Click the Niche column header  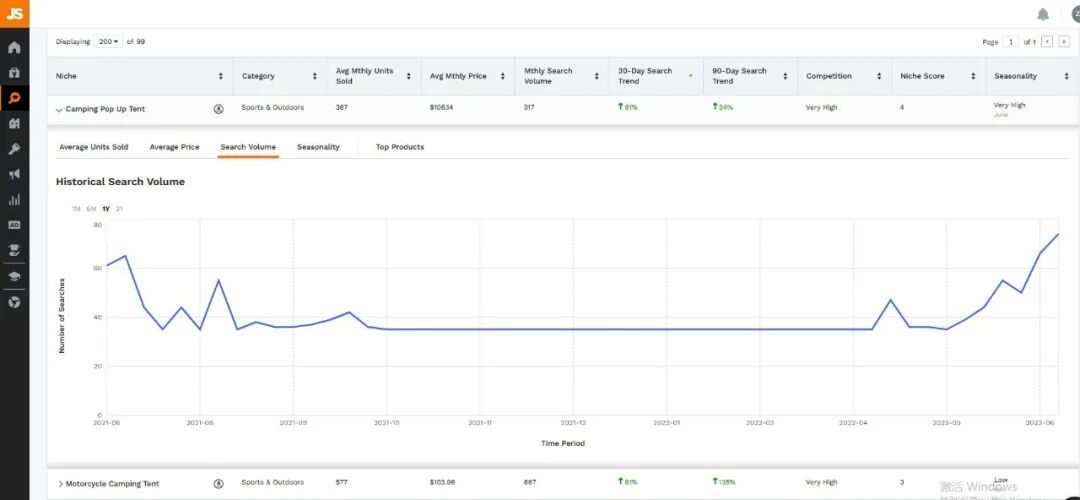[x=66, y=76]
